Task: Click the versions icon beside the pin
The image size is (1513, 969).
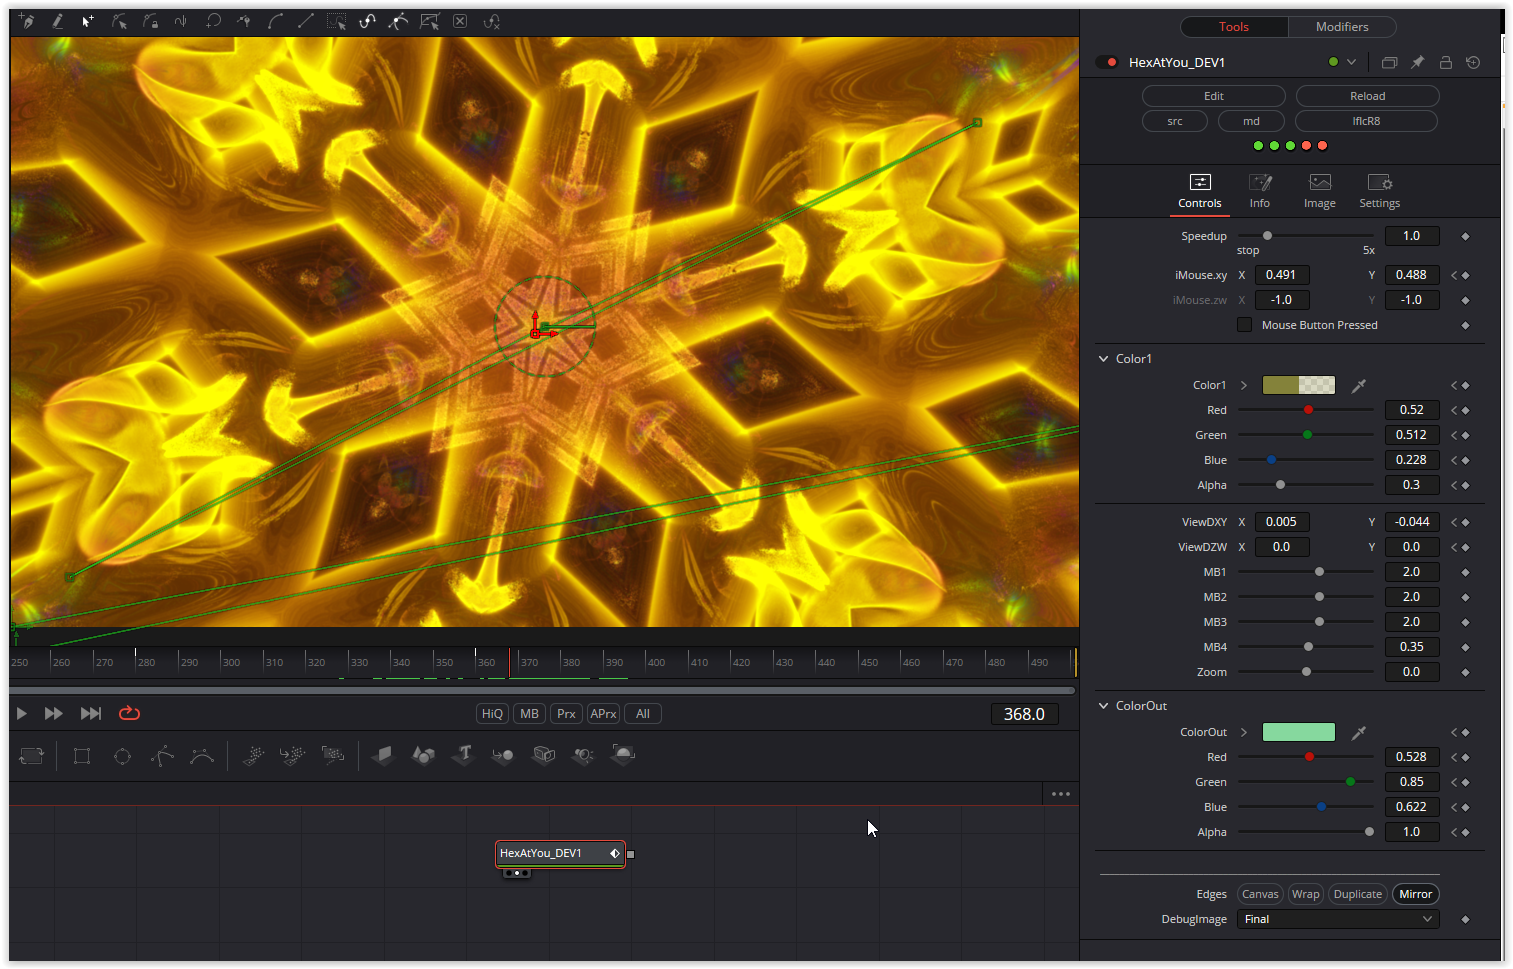Action: [x=1389, y=62]
